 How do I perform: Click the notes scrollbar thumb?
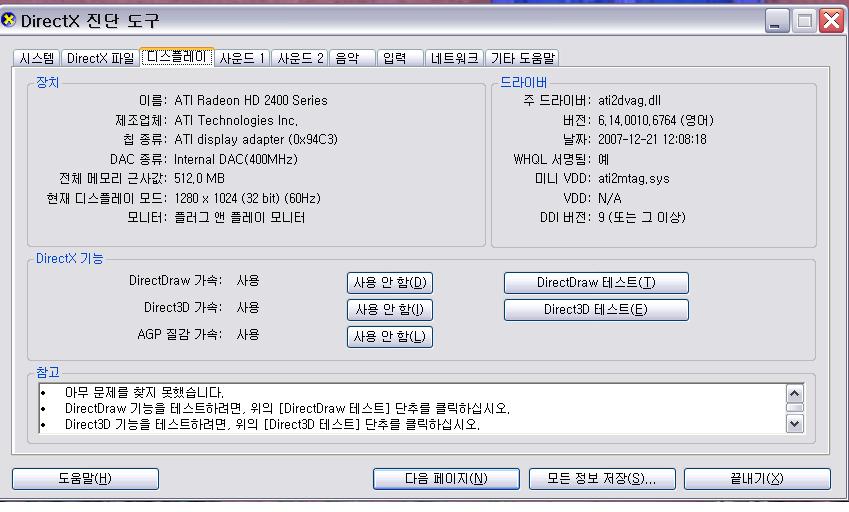pos(794,408)
